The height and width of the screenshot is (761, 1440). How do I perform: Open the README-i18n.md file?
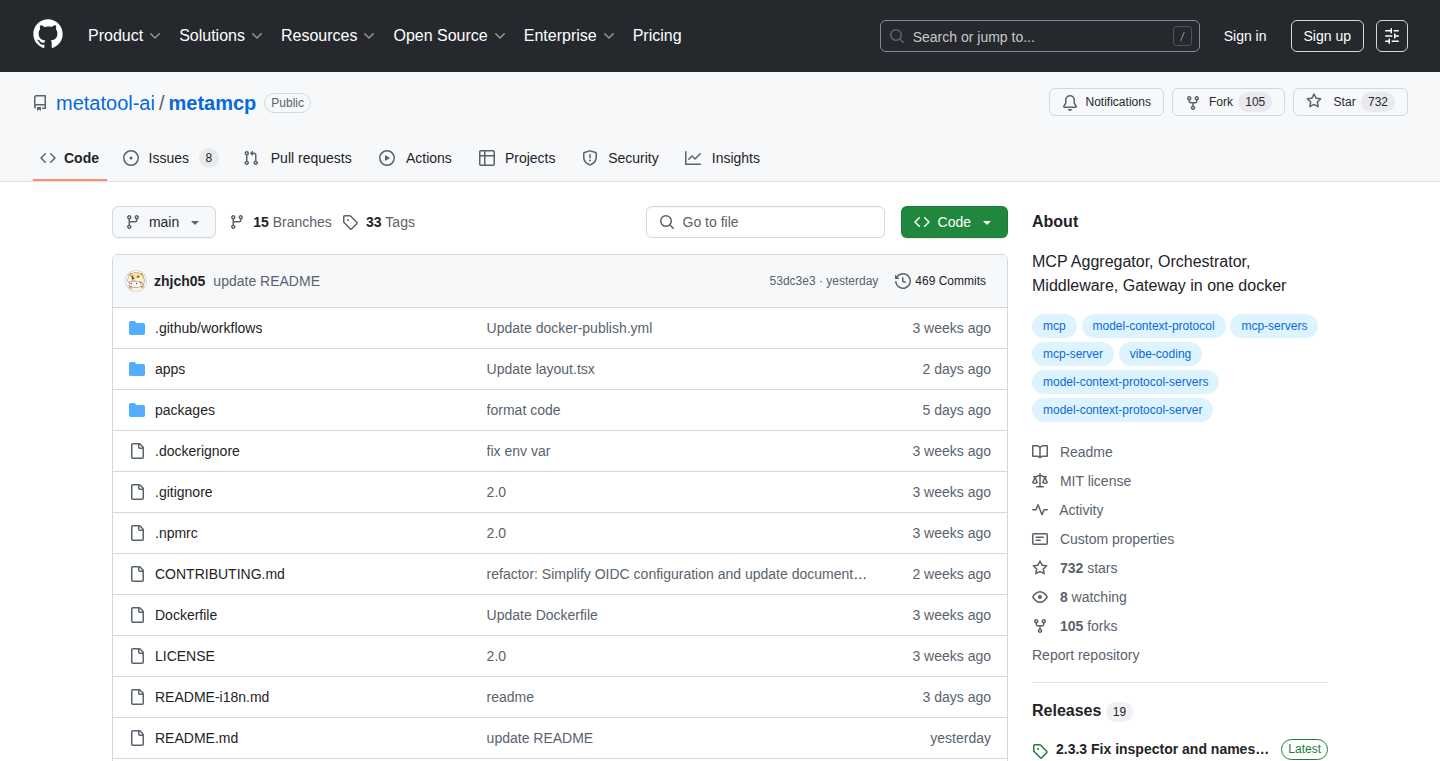tap(212, 697)
